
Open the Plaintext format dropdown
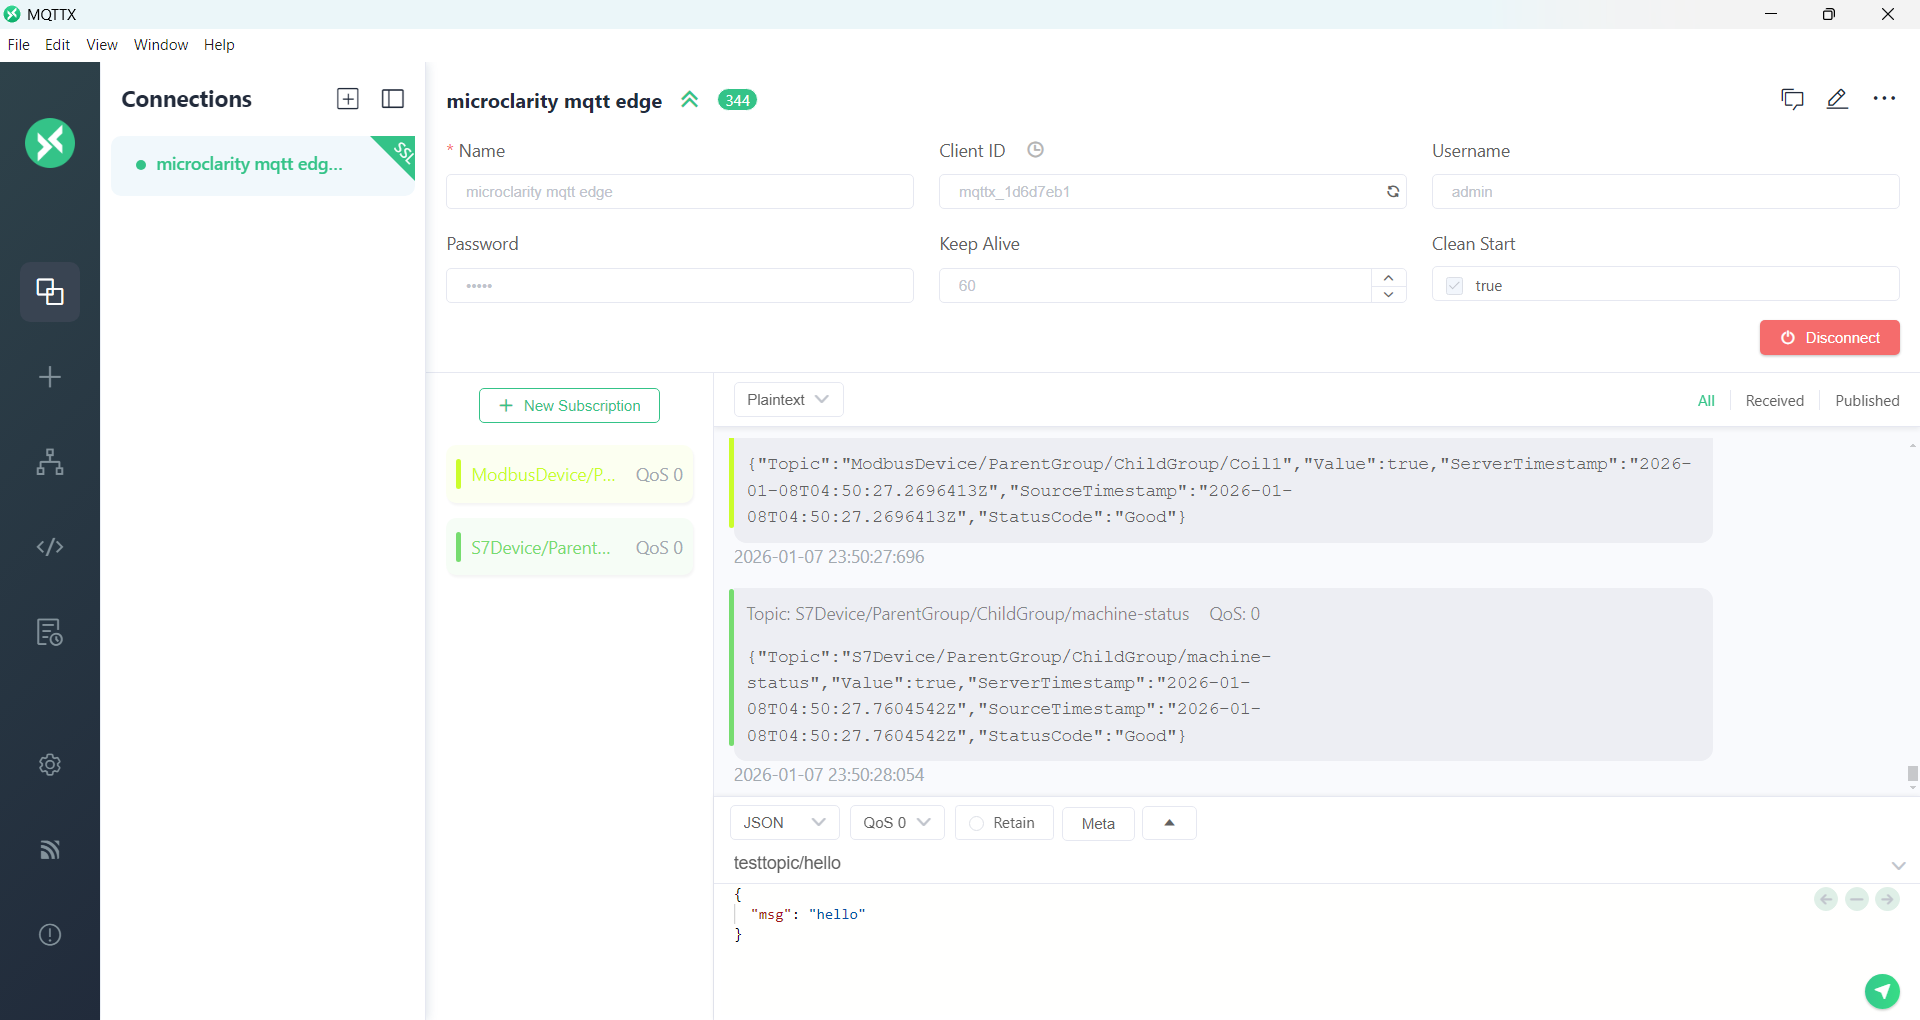pos(788,399)
